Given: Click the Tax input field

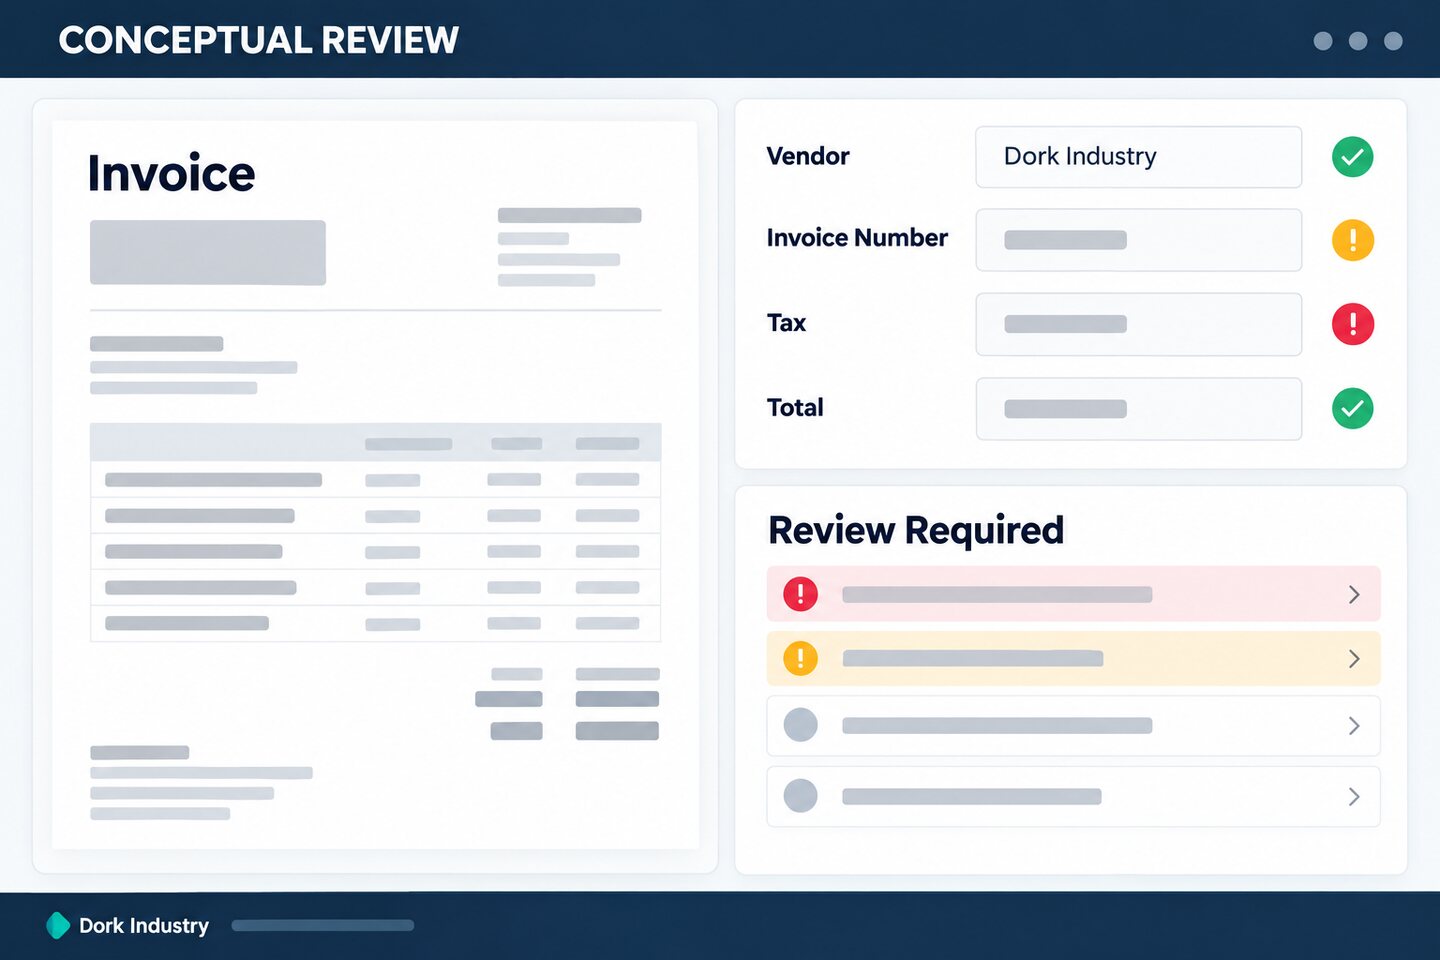Looking at the screenshot, I should coord(1138,324).
